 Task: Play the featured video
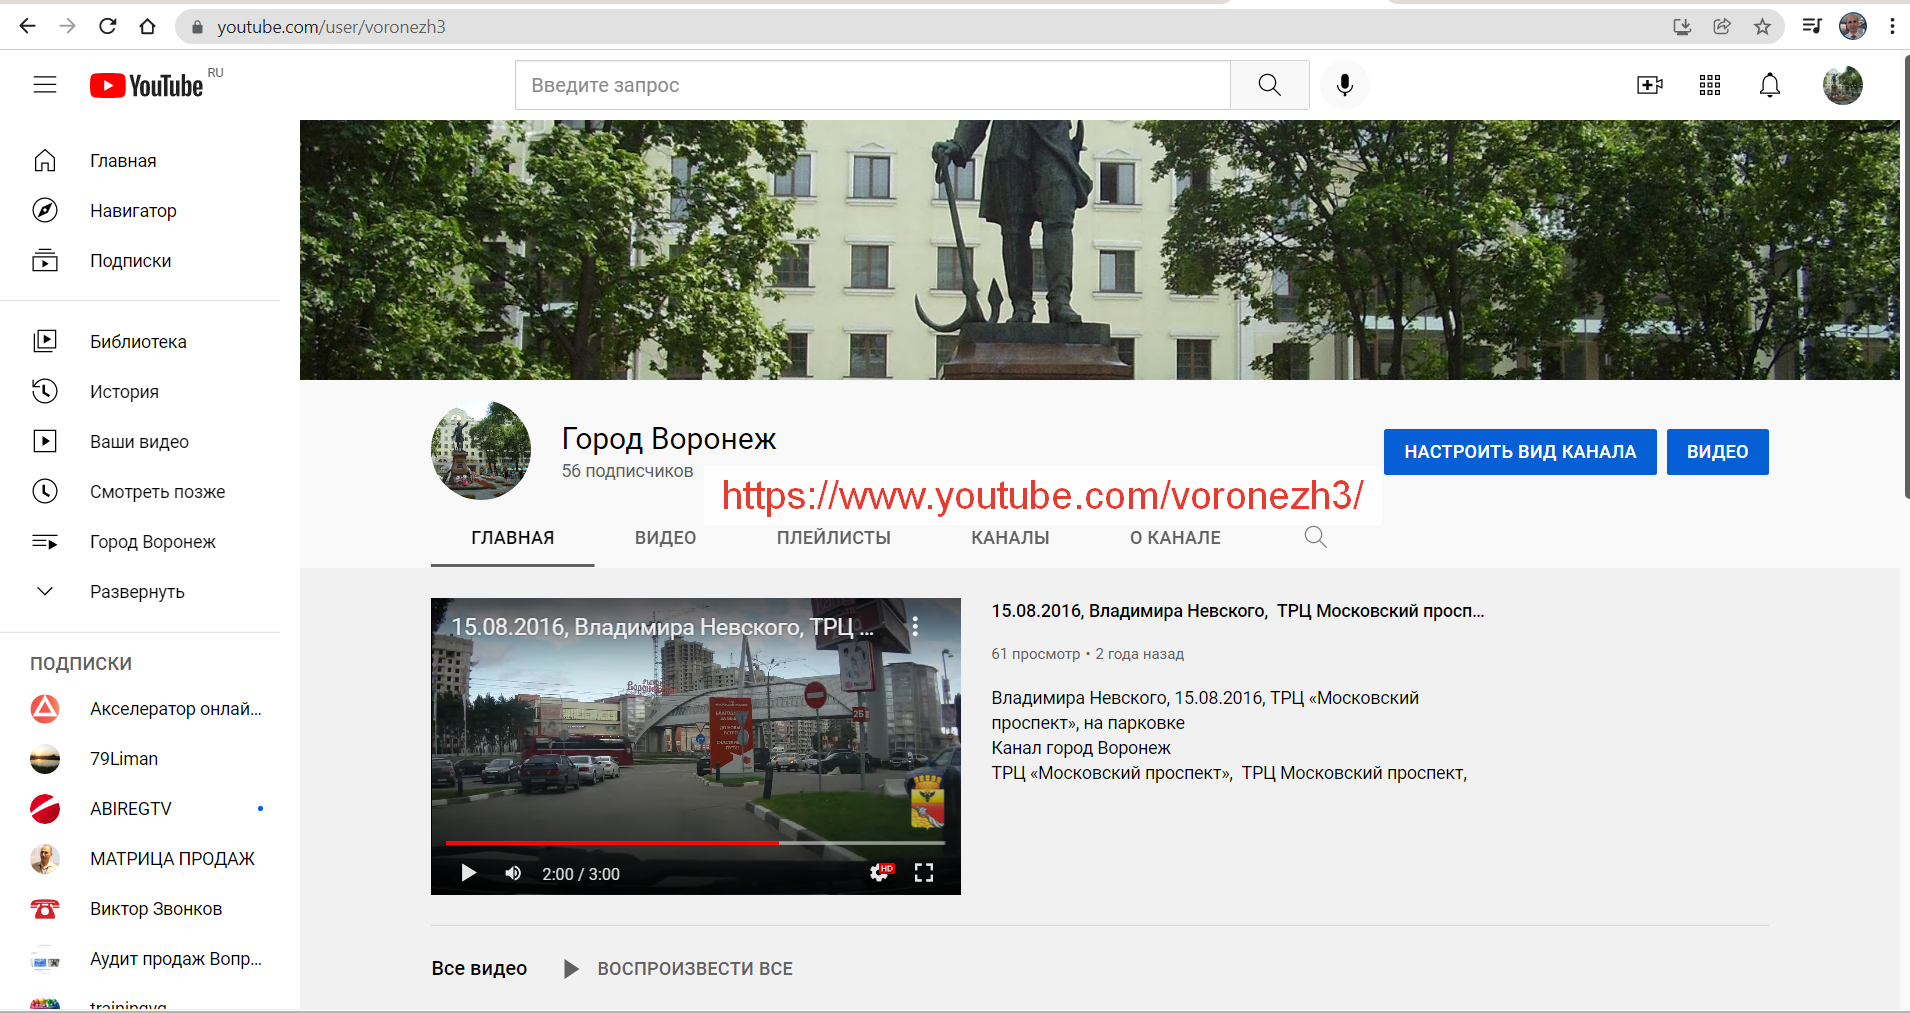(468, 873)
